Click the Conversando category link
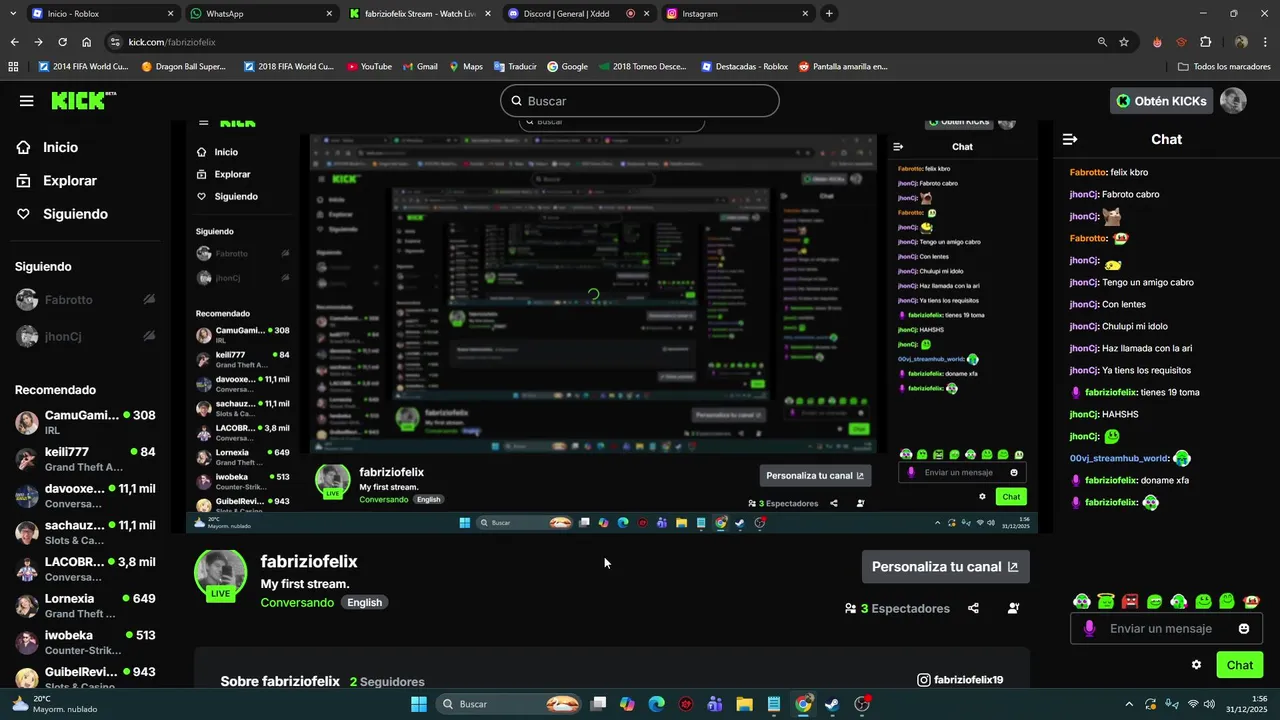Viewport: 1280px width, 720px height. click(x=297, y=603)
